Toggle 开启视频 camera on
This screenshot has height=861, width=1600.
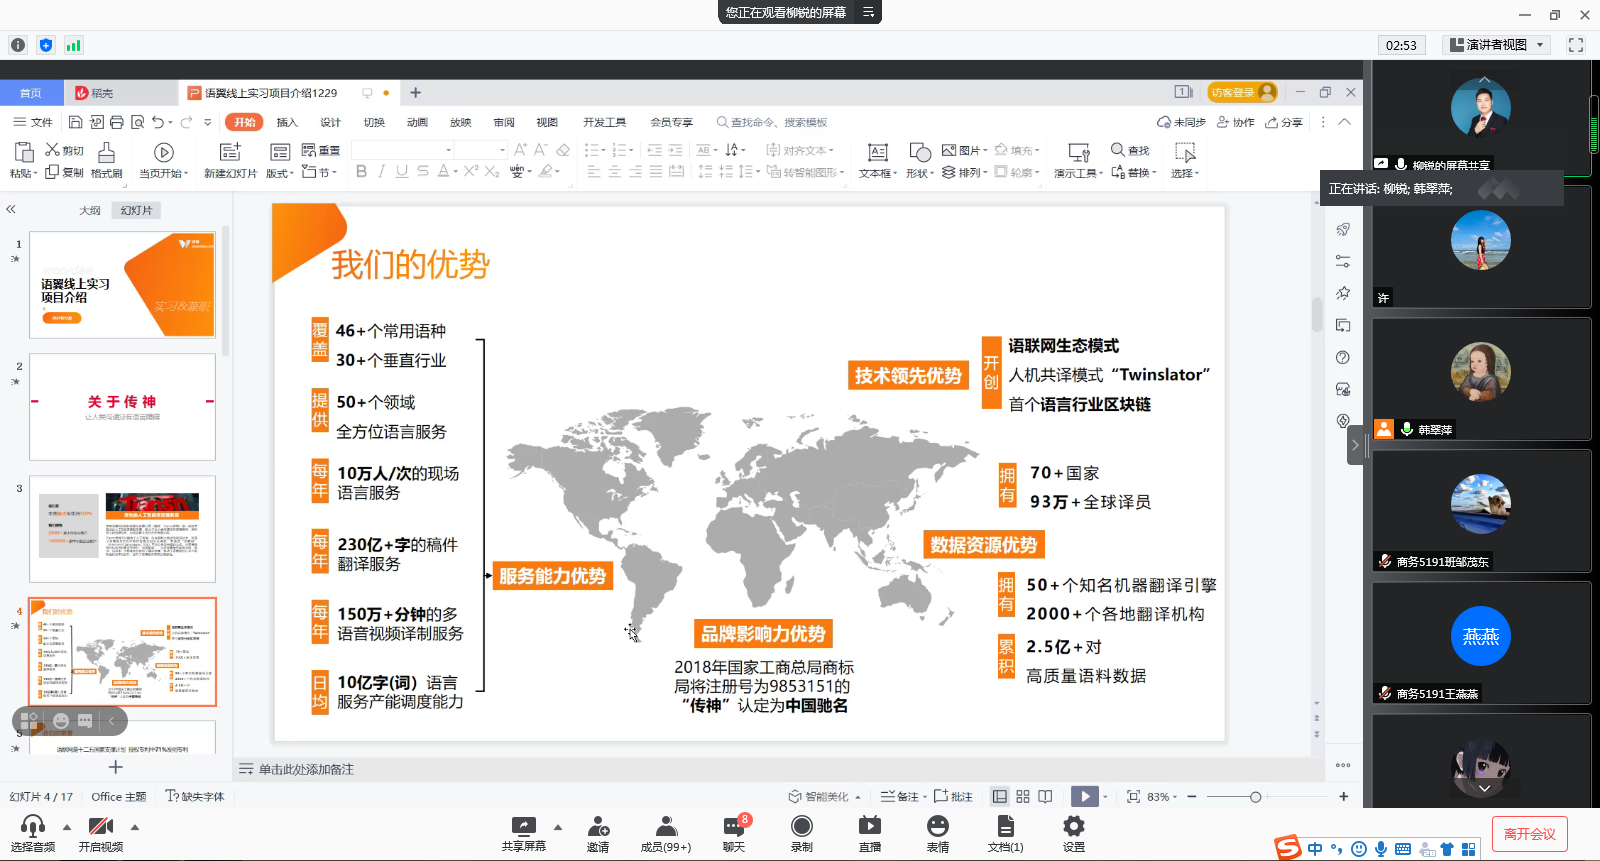pyautogui.click(x=100, y=827)
